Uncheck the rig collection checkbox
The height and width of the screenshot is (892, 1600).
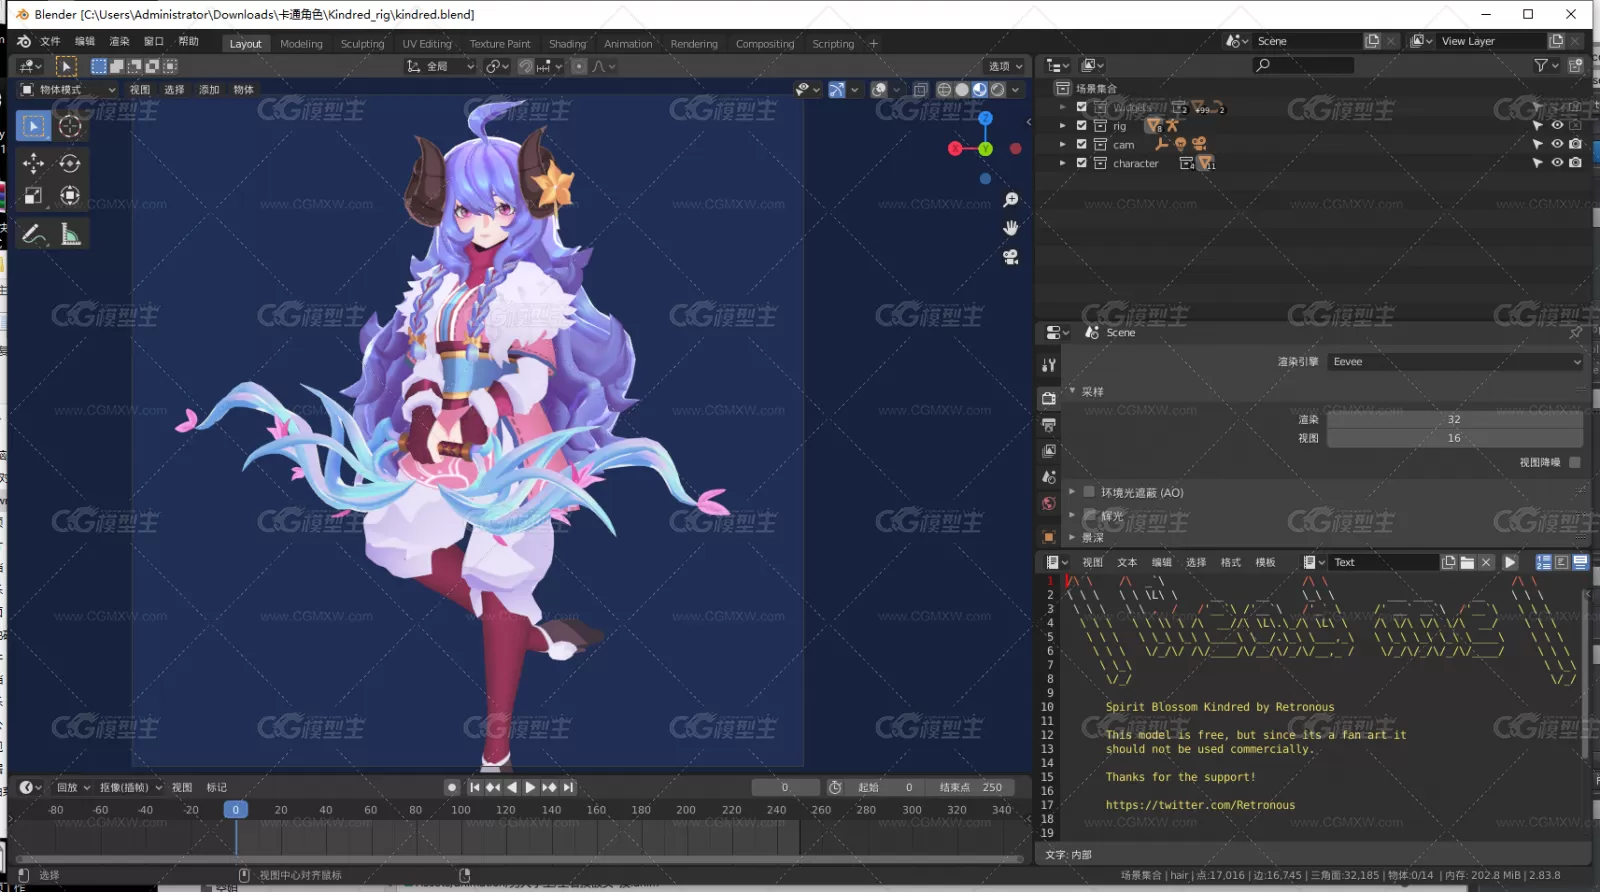1081,126
